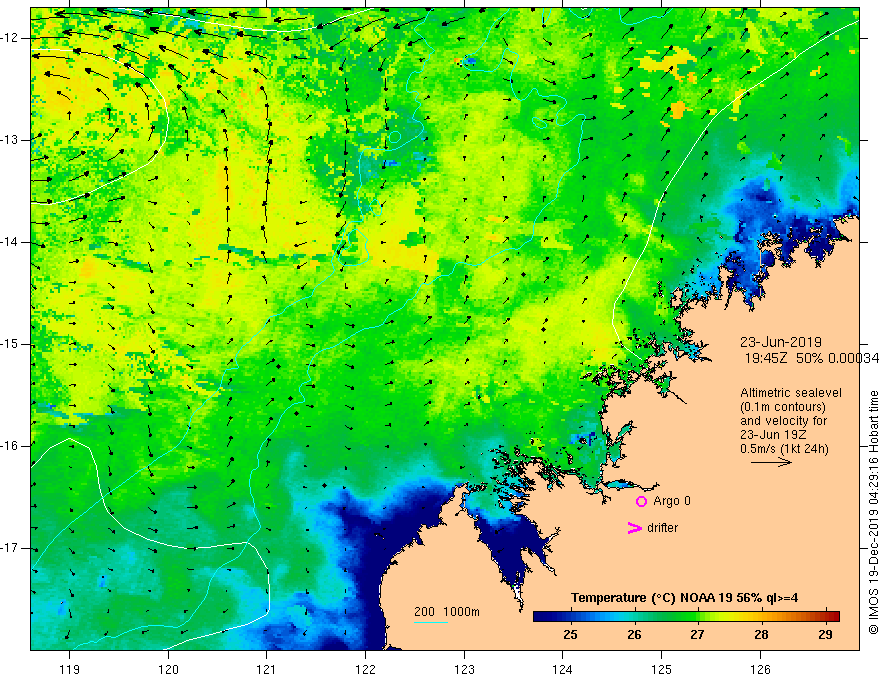This screenshot has width=880, height=680.
Task: Click the magenta drifter arrow legend icon
Action: point(634,528)
